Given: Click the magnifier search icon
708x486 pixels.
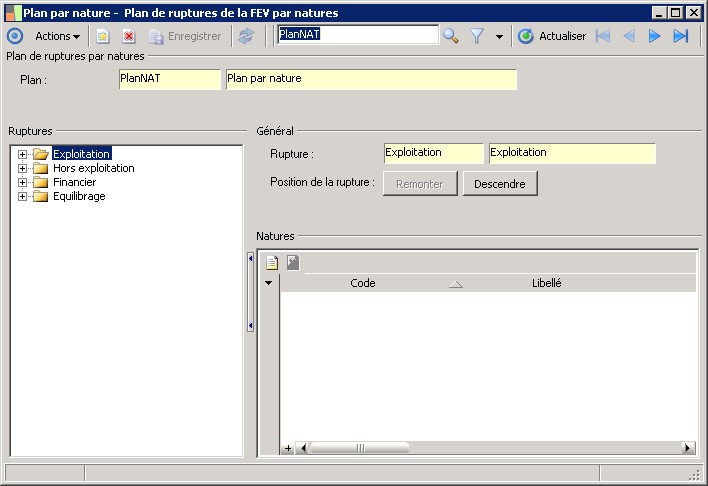Looking at the screenshot, I should point(451,36).
